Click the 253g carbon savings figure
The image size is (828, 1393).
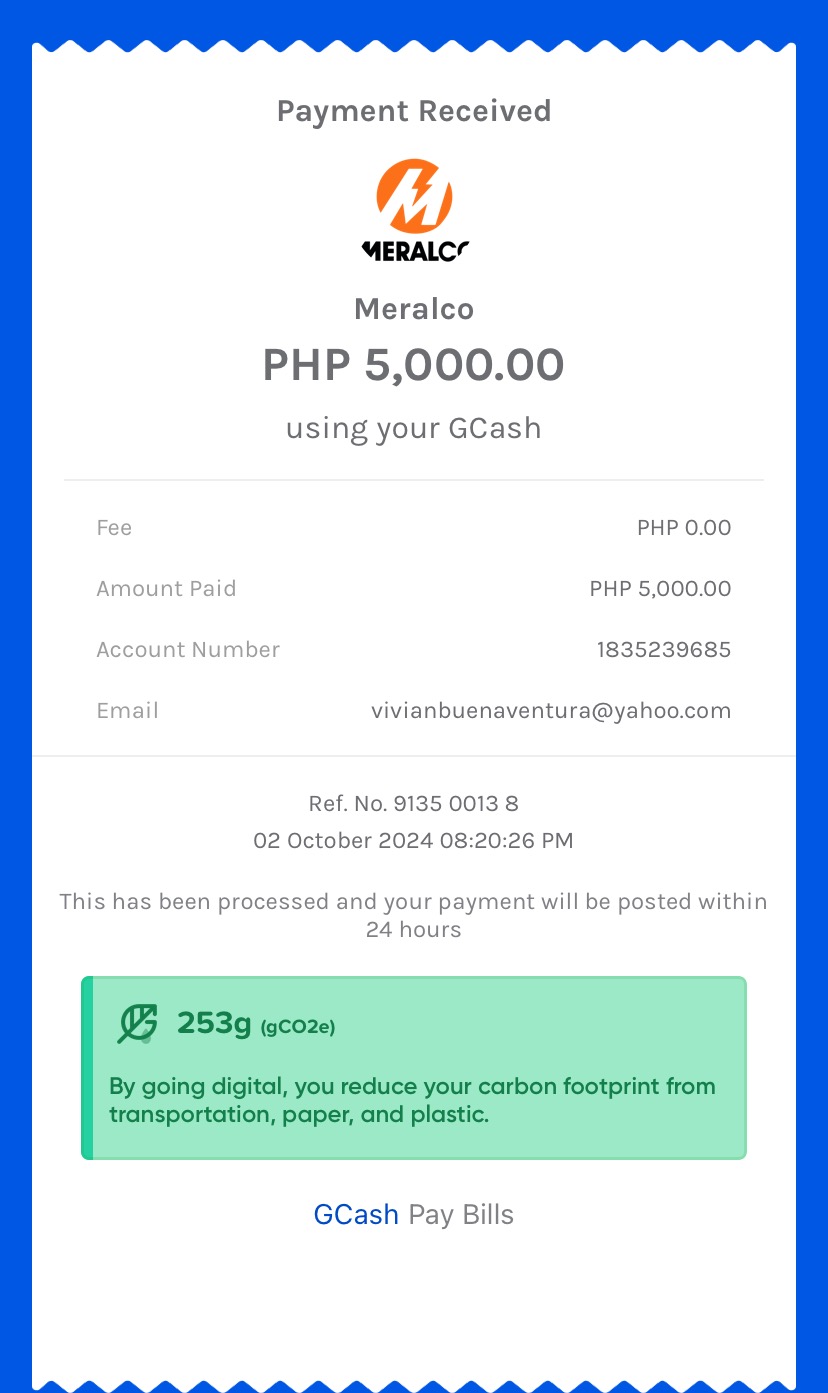coord(214,1023)
